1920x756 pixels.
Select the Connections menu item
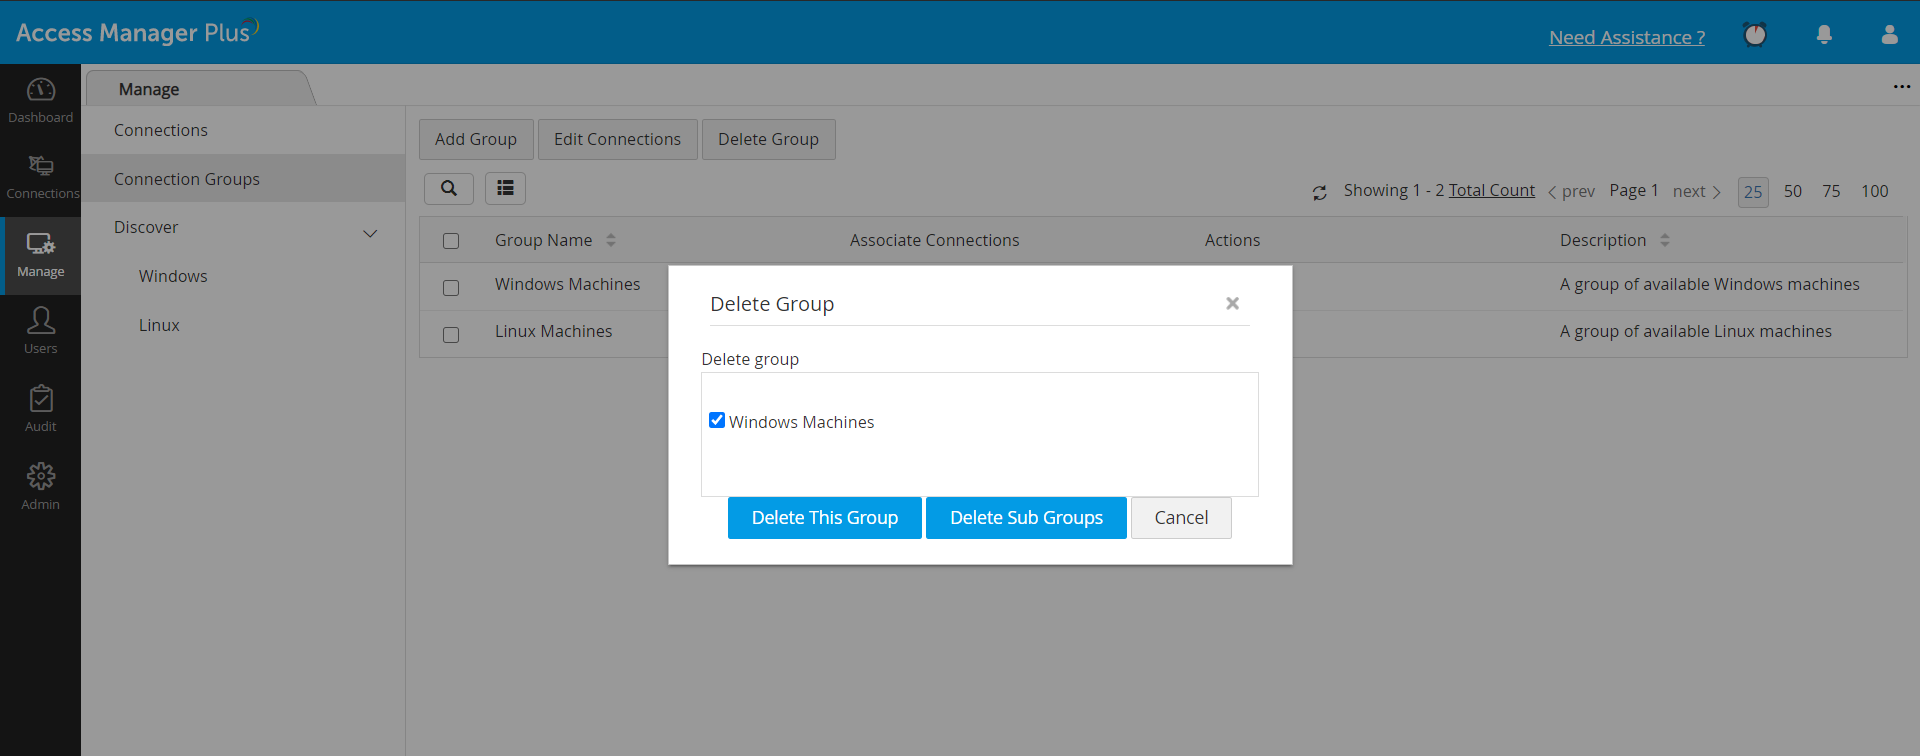point(161,130)
